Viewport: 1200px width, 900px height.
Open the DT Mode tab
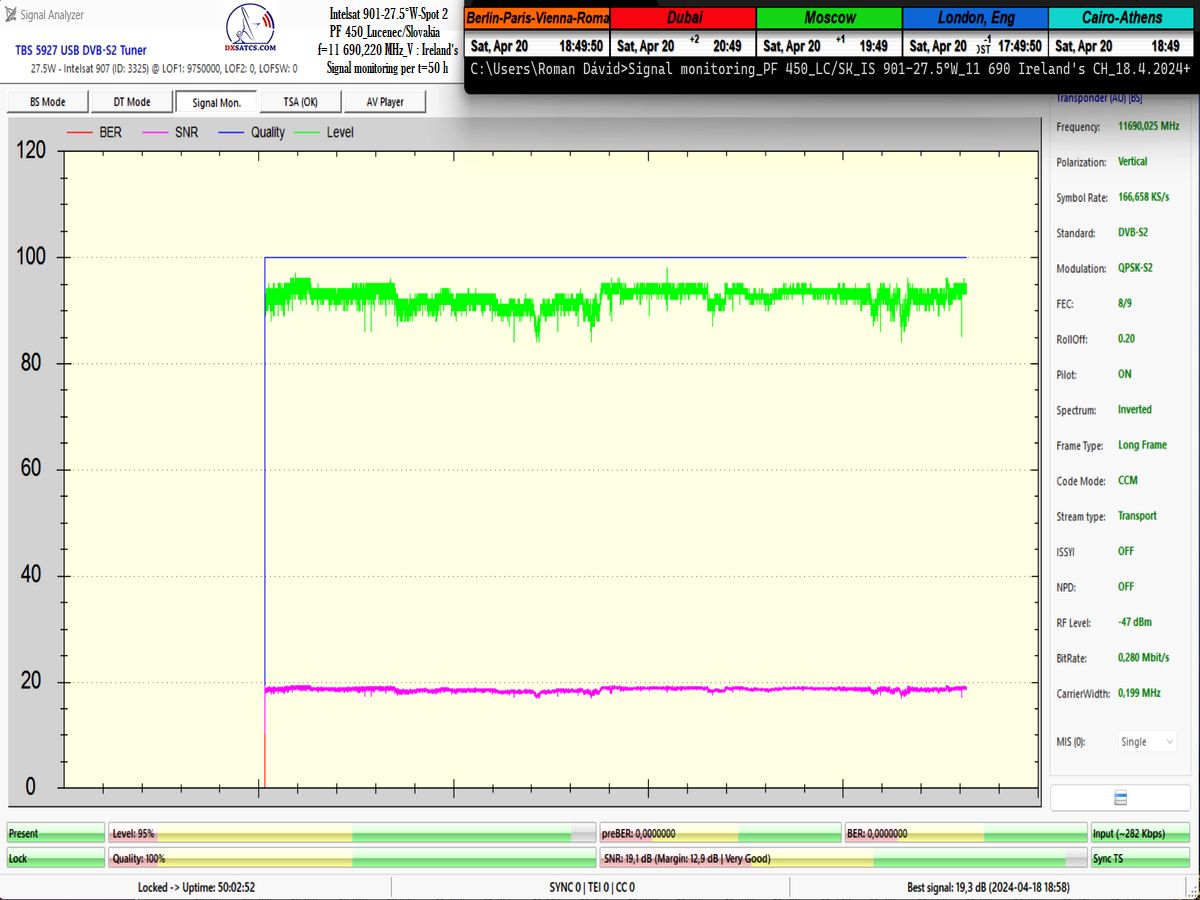click(x=131, y=102)
